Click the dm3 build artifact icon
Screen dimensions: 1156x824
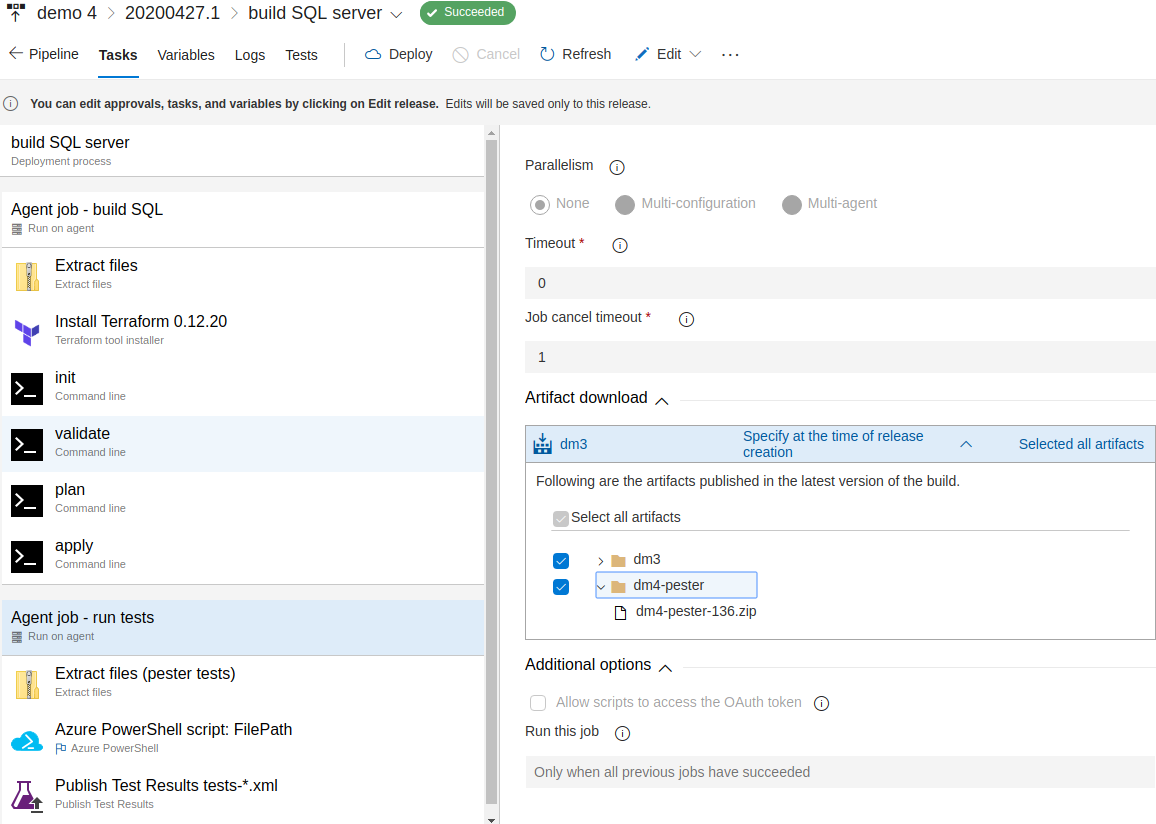tap(543, 444)
